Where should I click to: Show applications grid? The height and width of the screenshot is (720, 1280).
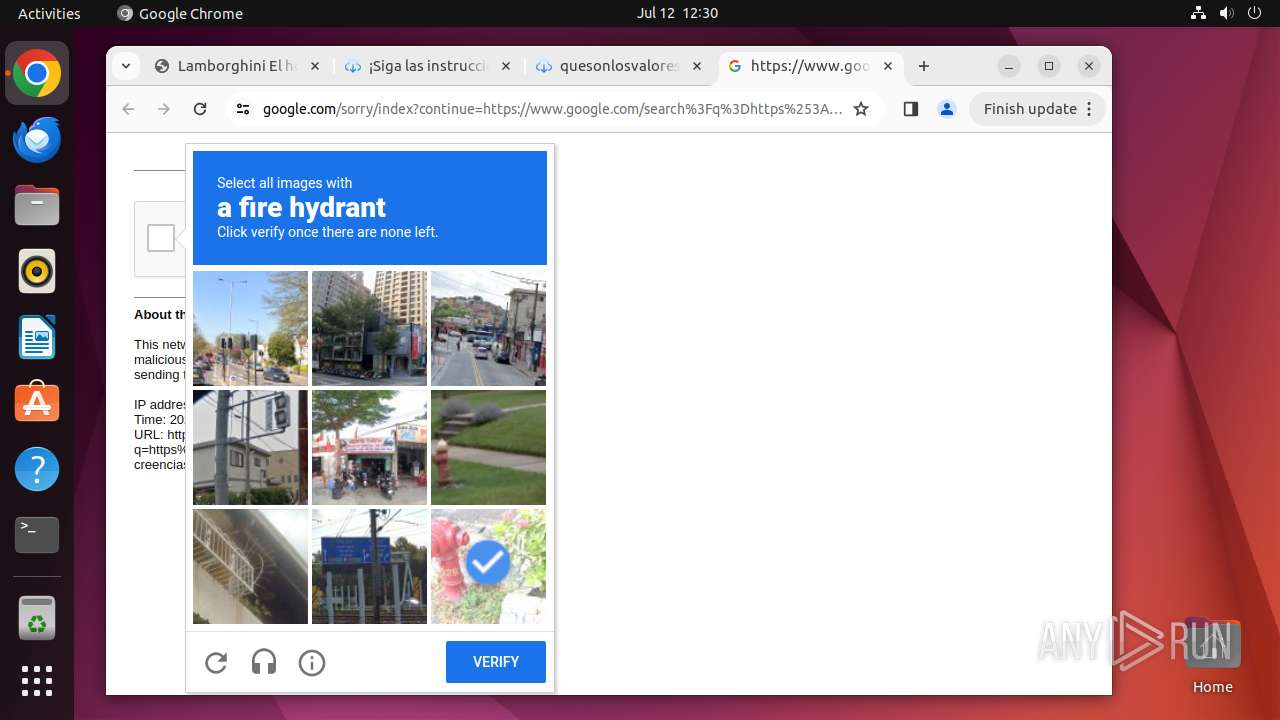[x=37, y=681]
